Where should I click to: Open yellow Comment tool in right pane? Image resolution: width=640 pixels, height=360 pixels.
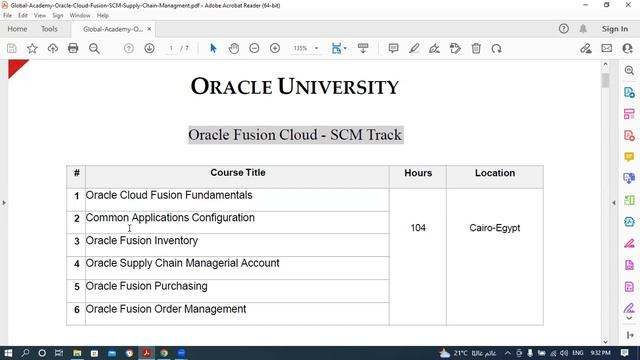coord(629,157)
